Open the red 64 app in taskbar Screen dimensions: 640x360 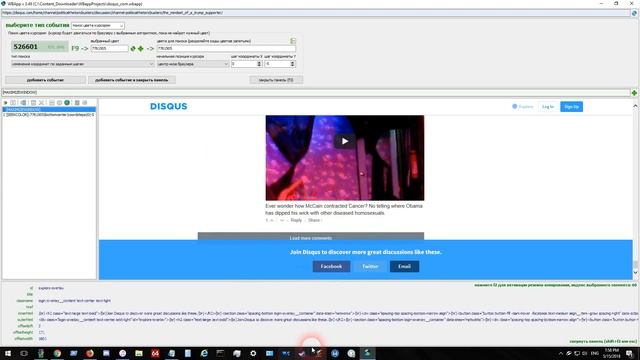[x=155, y=353]
